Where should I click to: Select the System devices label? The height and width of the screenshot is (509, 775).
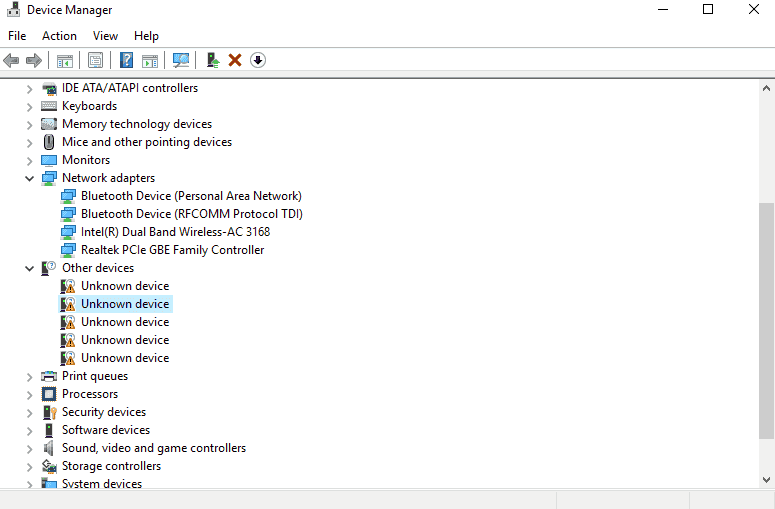[x=102, y=484]
